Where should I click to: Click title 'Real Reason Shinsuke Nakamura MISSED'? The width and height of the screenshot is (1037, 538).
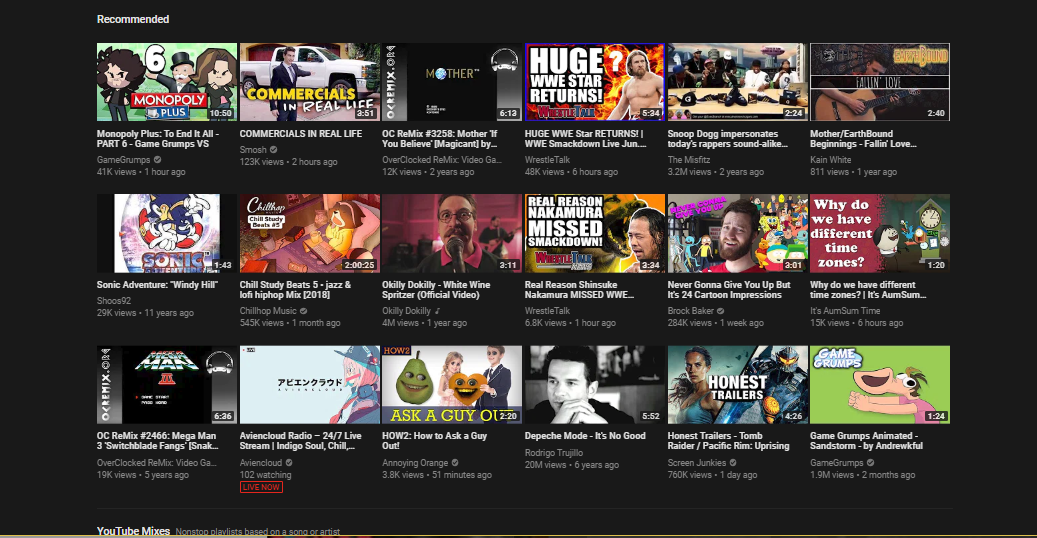(579, 289)
